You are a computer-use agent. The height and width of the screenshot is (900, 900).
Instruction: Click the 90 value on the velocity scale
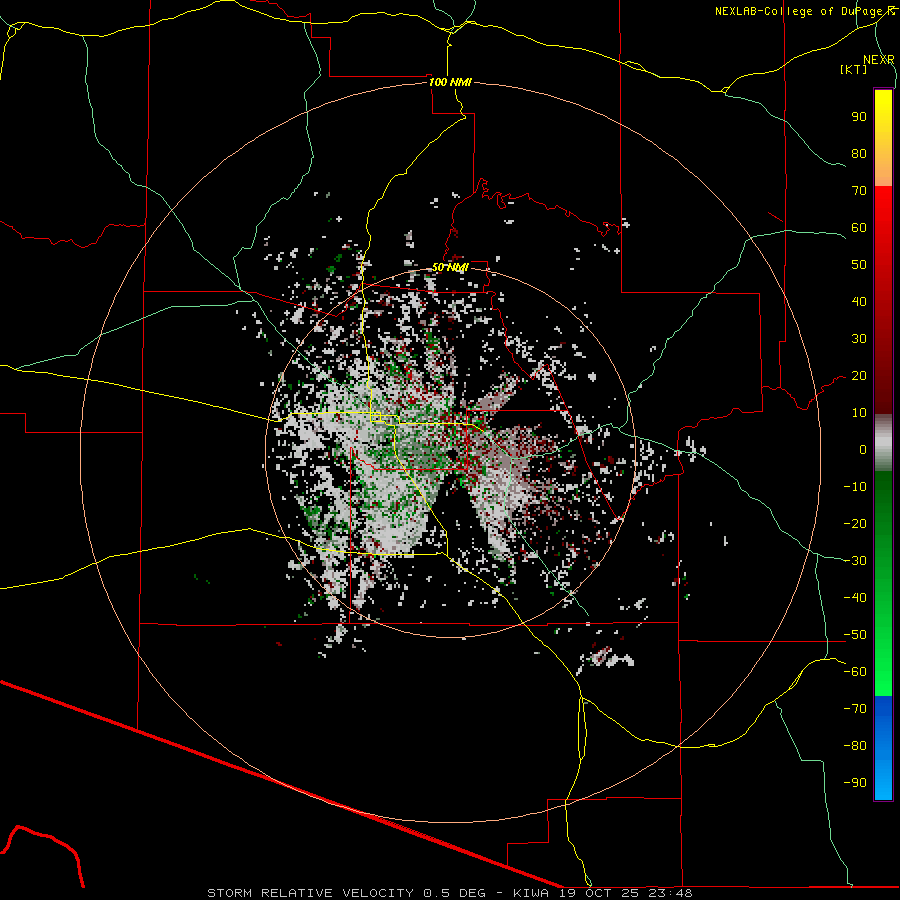click(x=859, y=117)
